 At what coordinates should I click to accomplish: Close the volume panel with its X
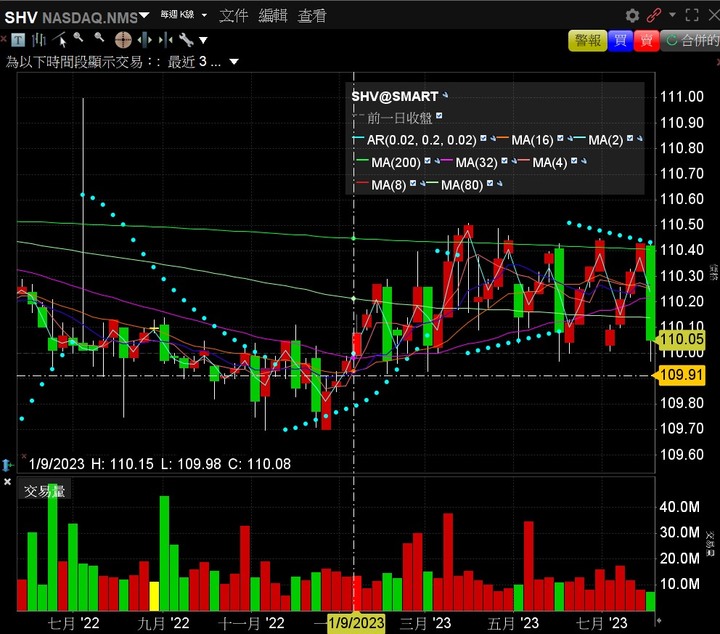pos(7,482)
